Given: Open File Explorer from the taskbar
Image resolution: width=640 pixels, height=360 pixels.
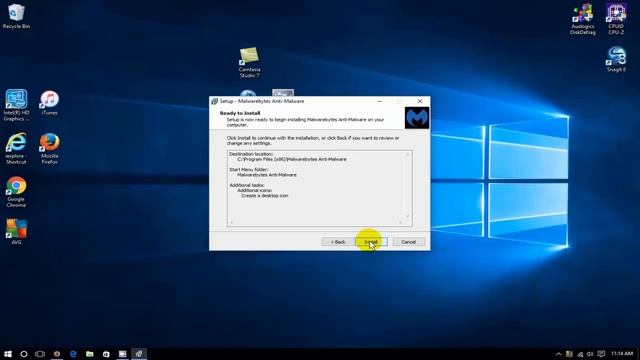Looking at the screenshot, I should tap(90, 354).
